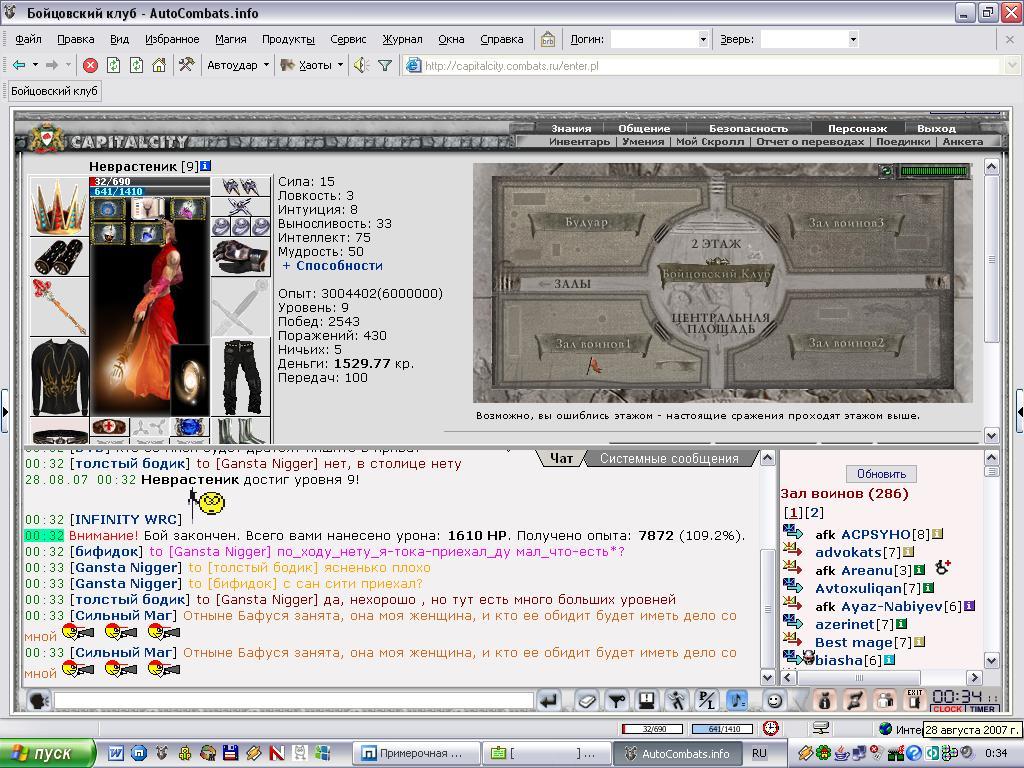Open the Поединки link
1024x768 pixels.
click(x=903, y=141)
